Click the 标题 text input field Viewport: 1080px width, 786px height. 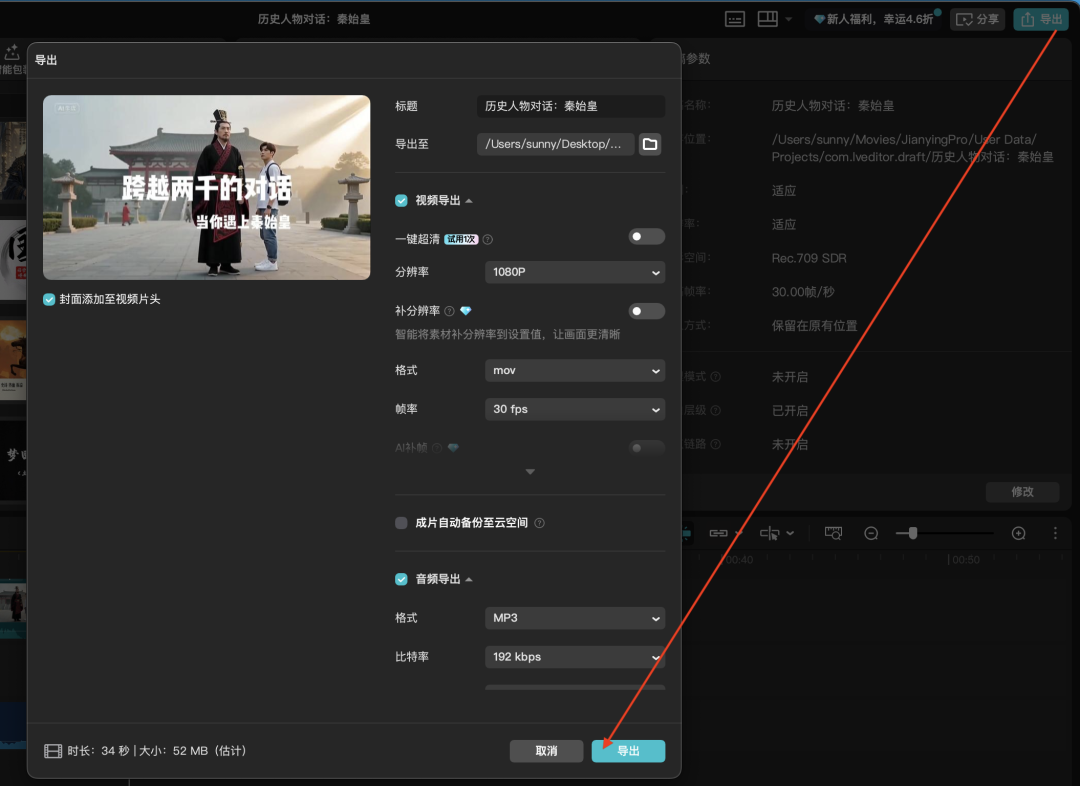click(x=570, y=106)
